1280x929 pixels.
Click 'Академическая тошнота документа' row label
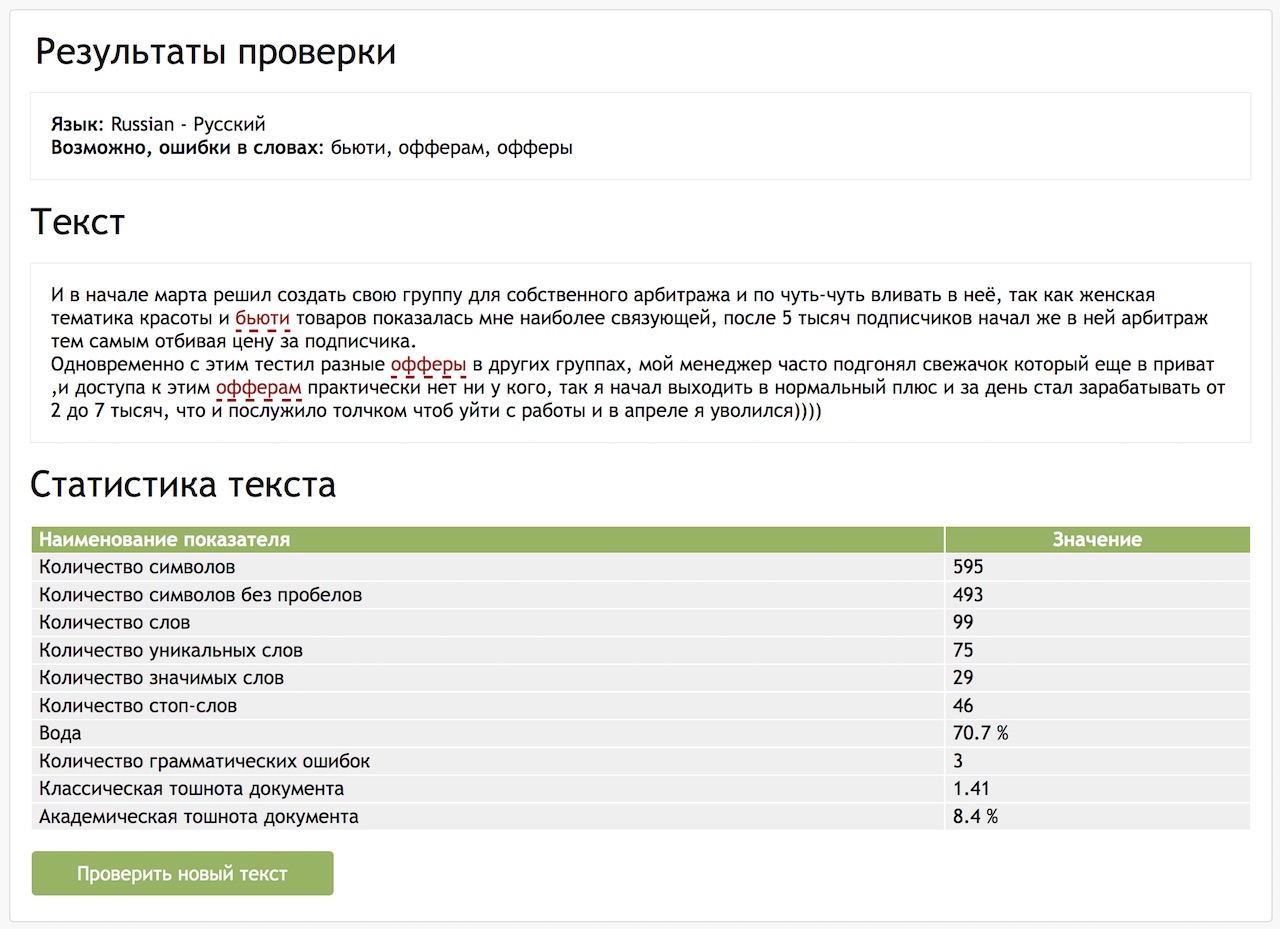tap(199, 817)
